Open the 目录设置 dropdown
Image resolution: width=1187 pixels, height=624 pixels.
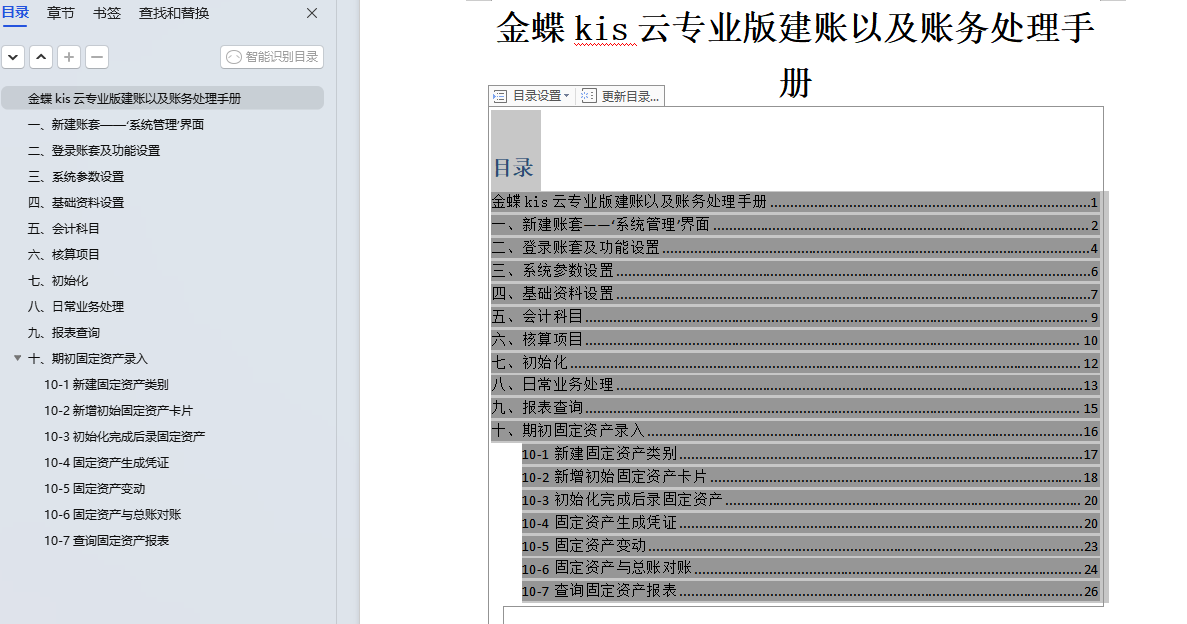point(532,96)
